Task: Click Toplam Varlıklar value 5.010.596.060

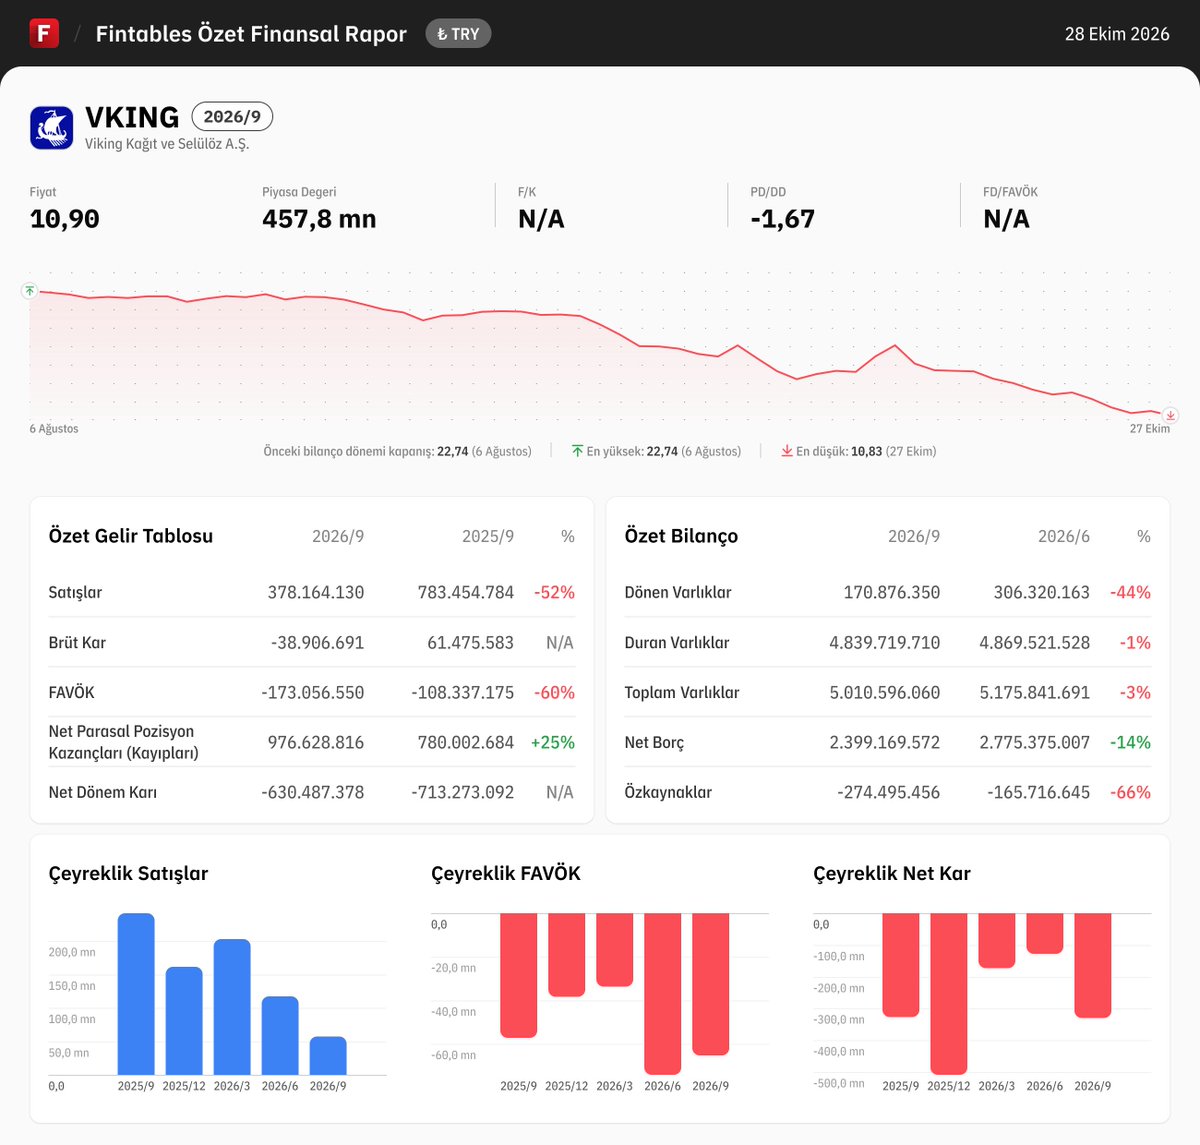Action: pyautogui.click(x=885, y=692)
